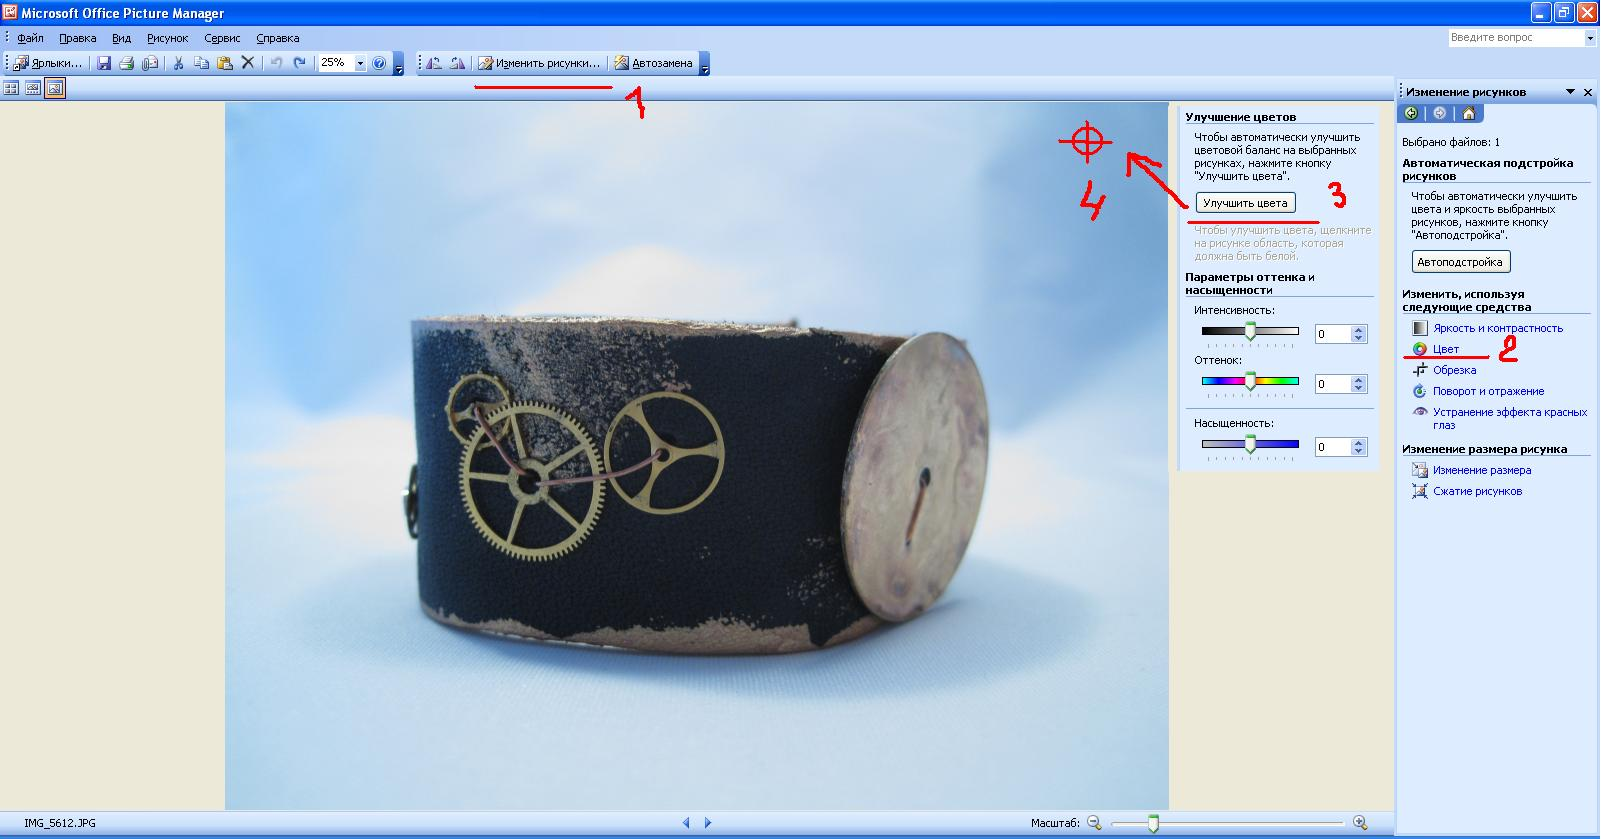Open the 25% zoom dropdown
The image size is (1603, 839).
point(360,63)
